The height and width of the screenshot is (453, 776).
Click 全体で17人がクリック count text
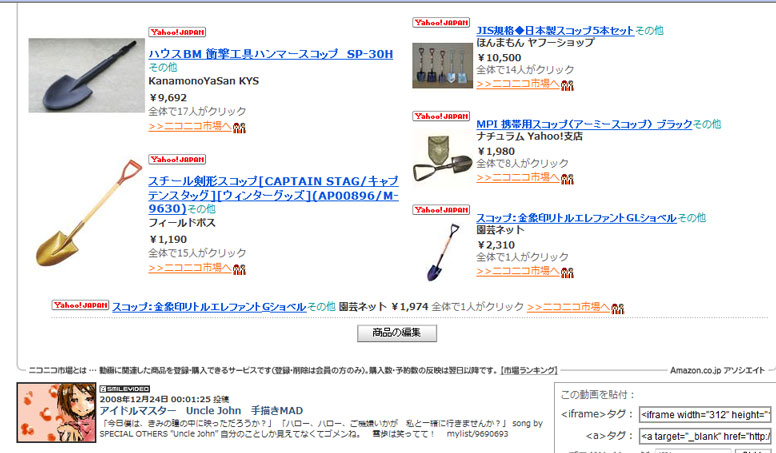tap(197, 112)
